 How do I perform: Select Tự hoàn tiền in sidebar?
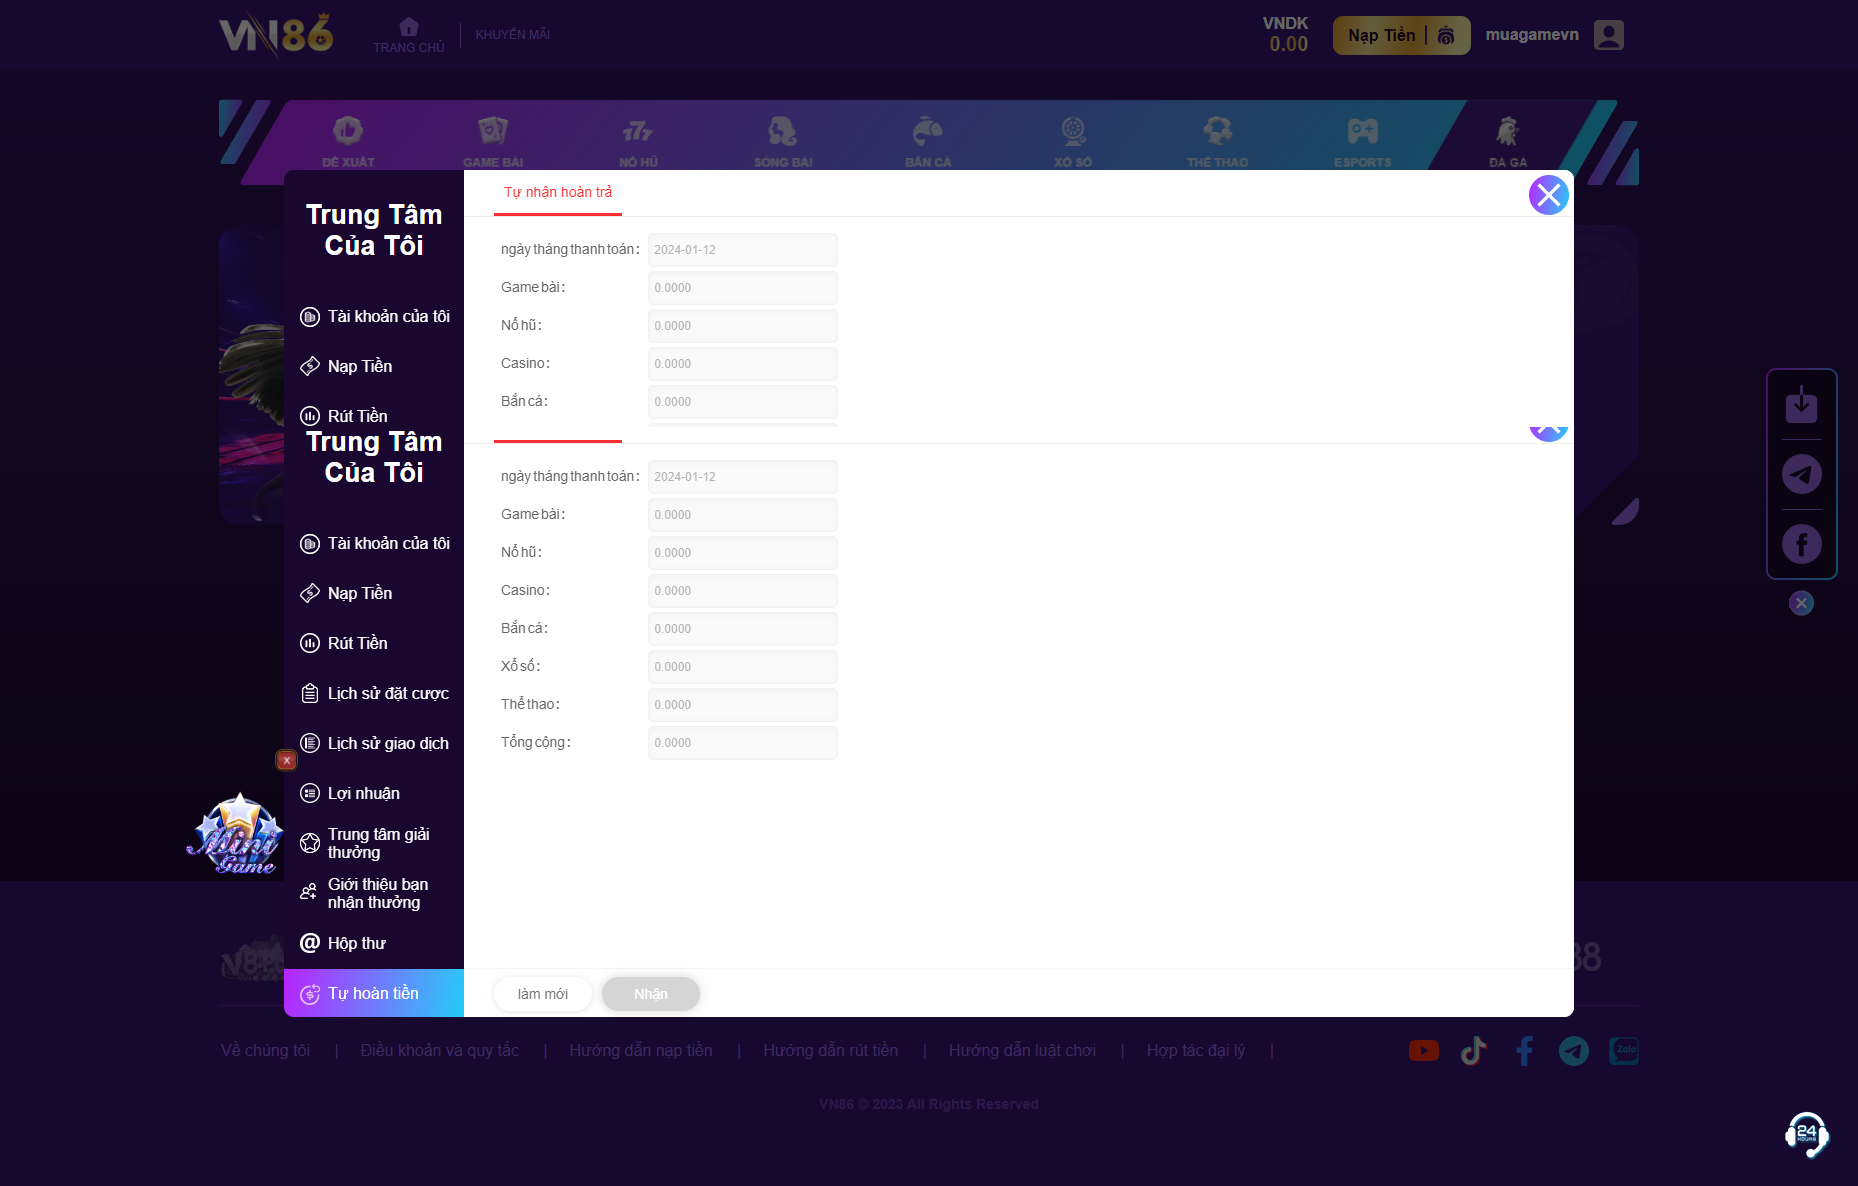tap(373, 993)
